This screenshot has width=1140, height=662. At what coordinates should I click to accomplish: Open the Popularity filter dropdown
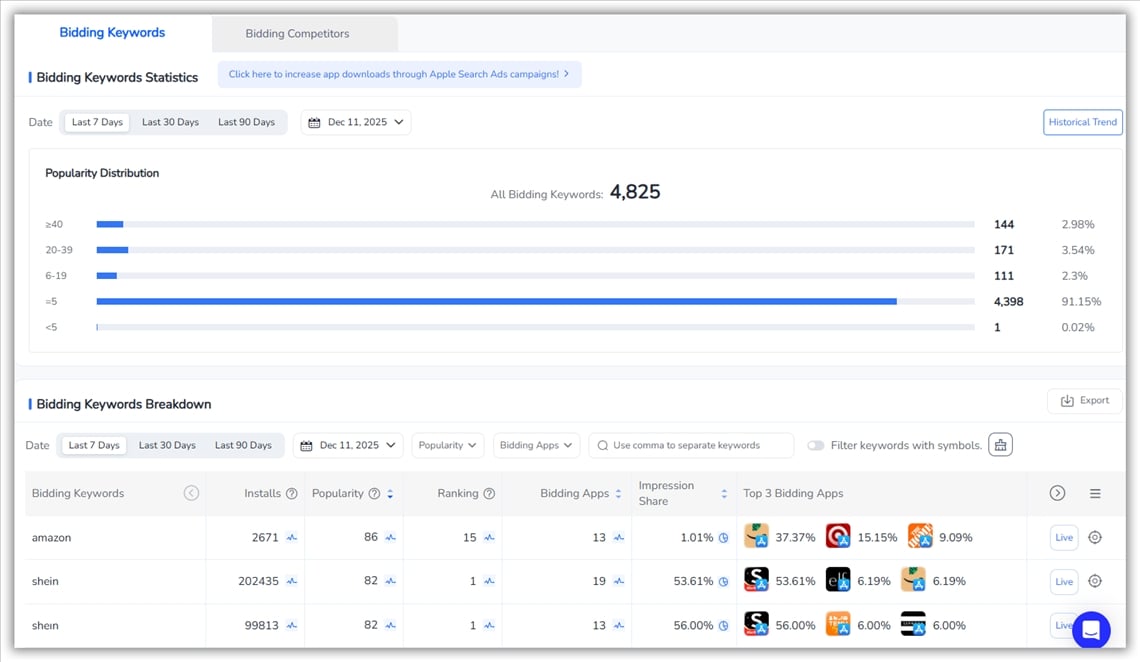point(447,445)
